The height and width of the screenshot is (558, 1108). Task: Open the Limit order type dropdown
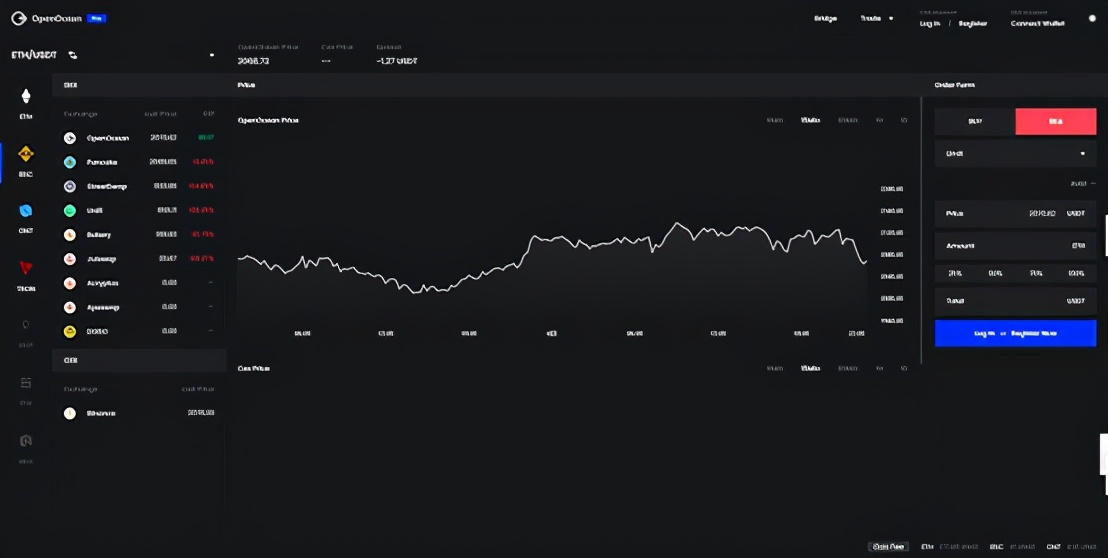1015,154
